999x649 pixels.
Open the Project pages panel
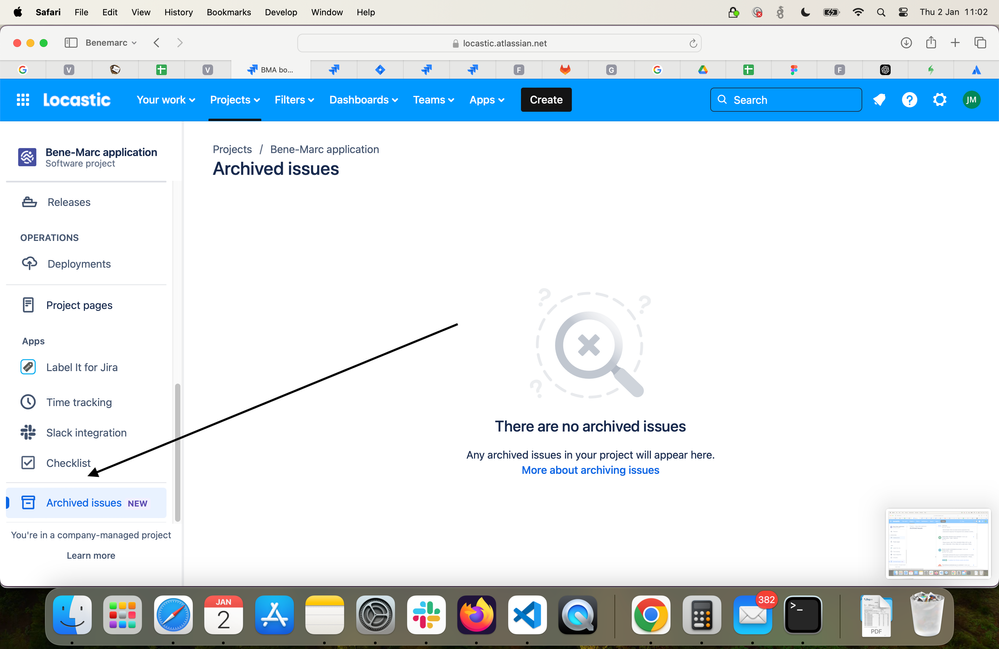(79, 305)
